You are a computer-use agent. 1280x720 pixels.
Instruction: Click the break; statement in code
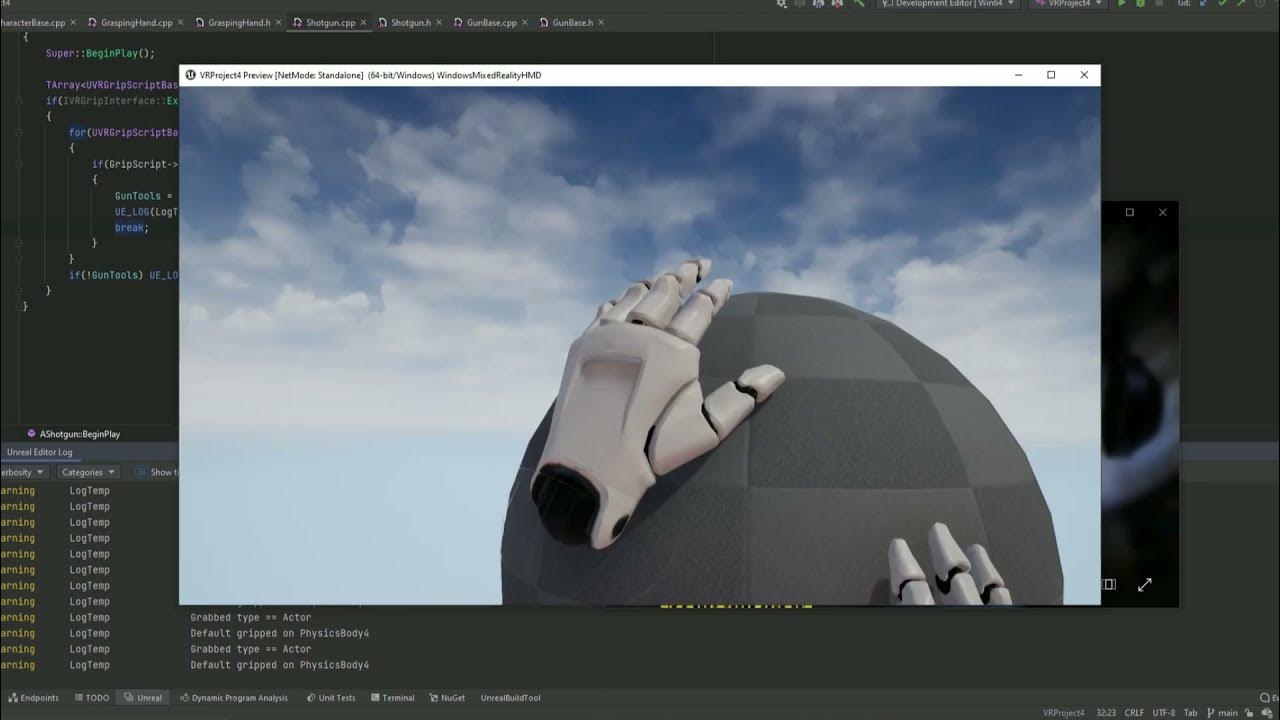click(132, 228)
